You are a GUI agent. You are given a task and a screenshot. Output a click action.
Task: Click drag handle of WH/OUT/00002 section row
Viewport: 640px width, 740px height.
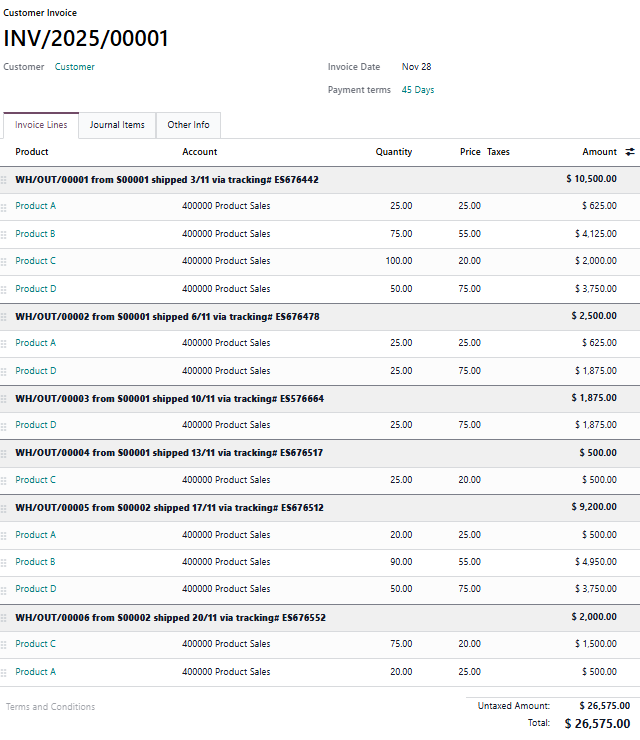(x=4, y=317)
